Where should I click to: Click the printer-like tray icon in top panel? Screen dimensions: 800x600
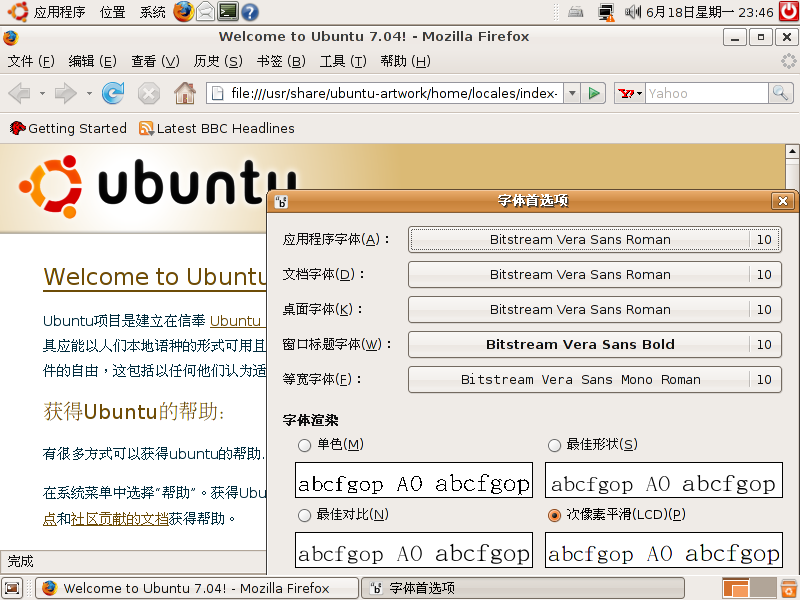click(x=576, y=11)
